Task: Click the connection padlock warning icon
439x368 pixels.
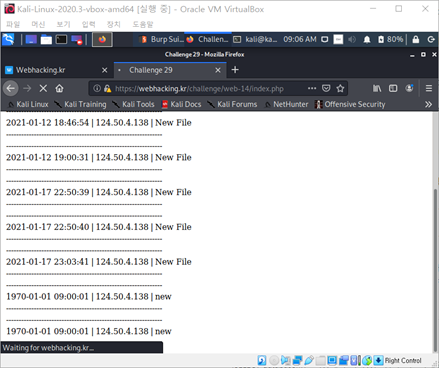Action: click(x=107, y=88)
